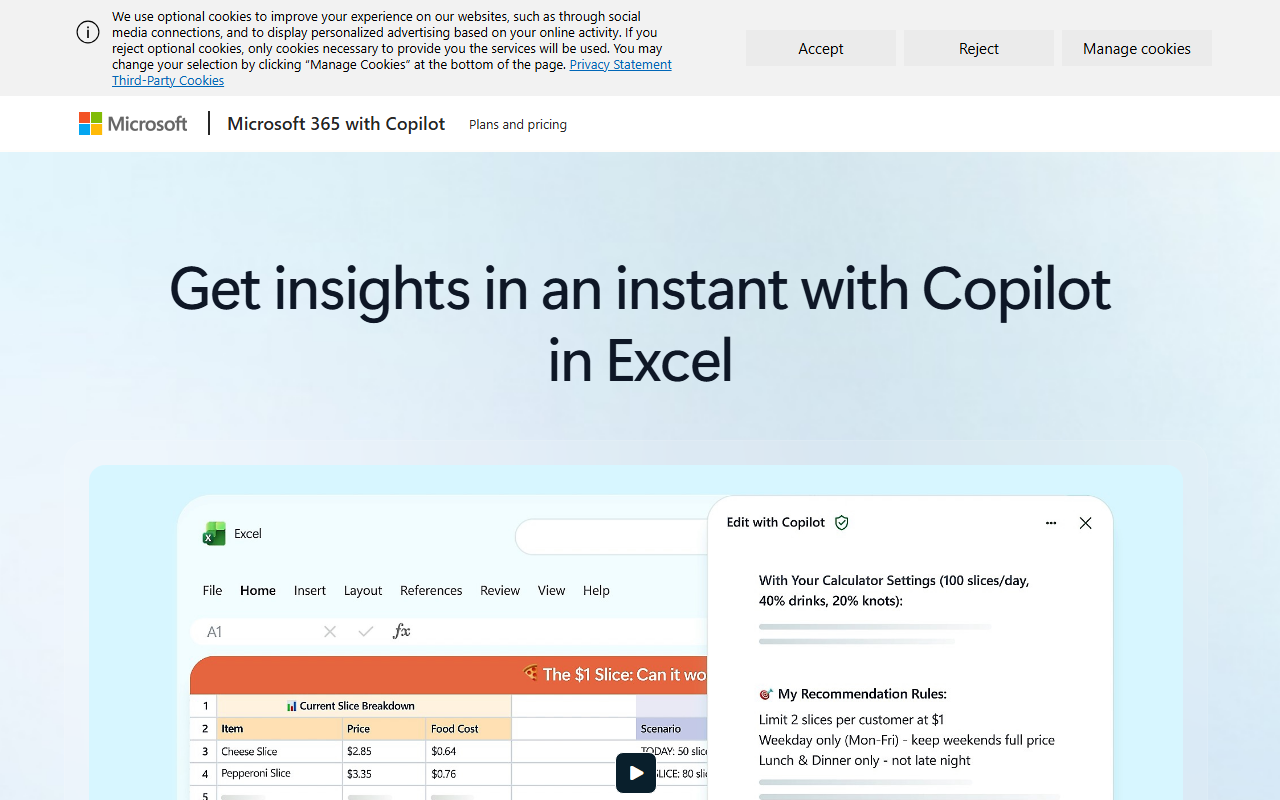1280x800 pixels.
Task: Click the Weekday only (Mon-Fri) line
Action: tap(907, 740)
